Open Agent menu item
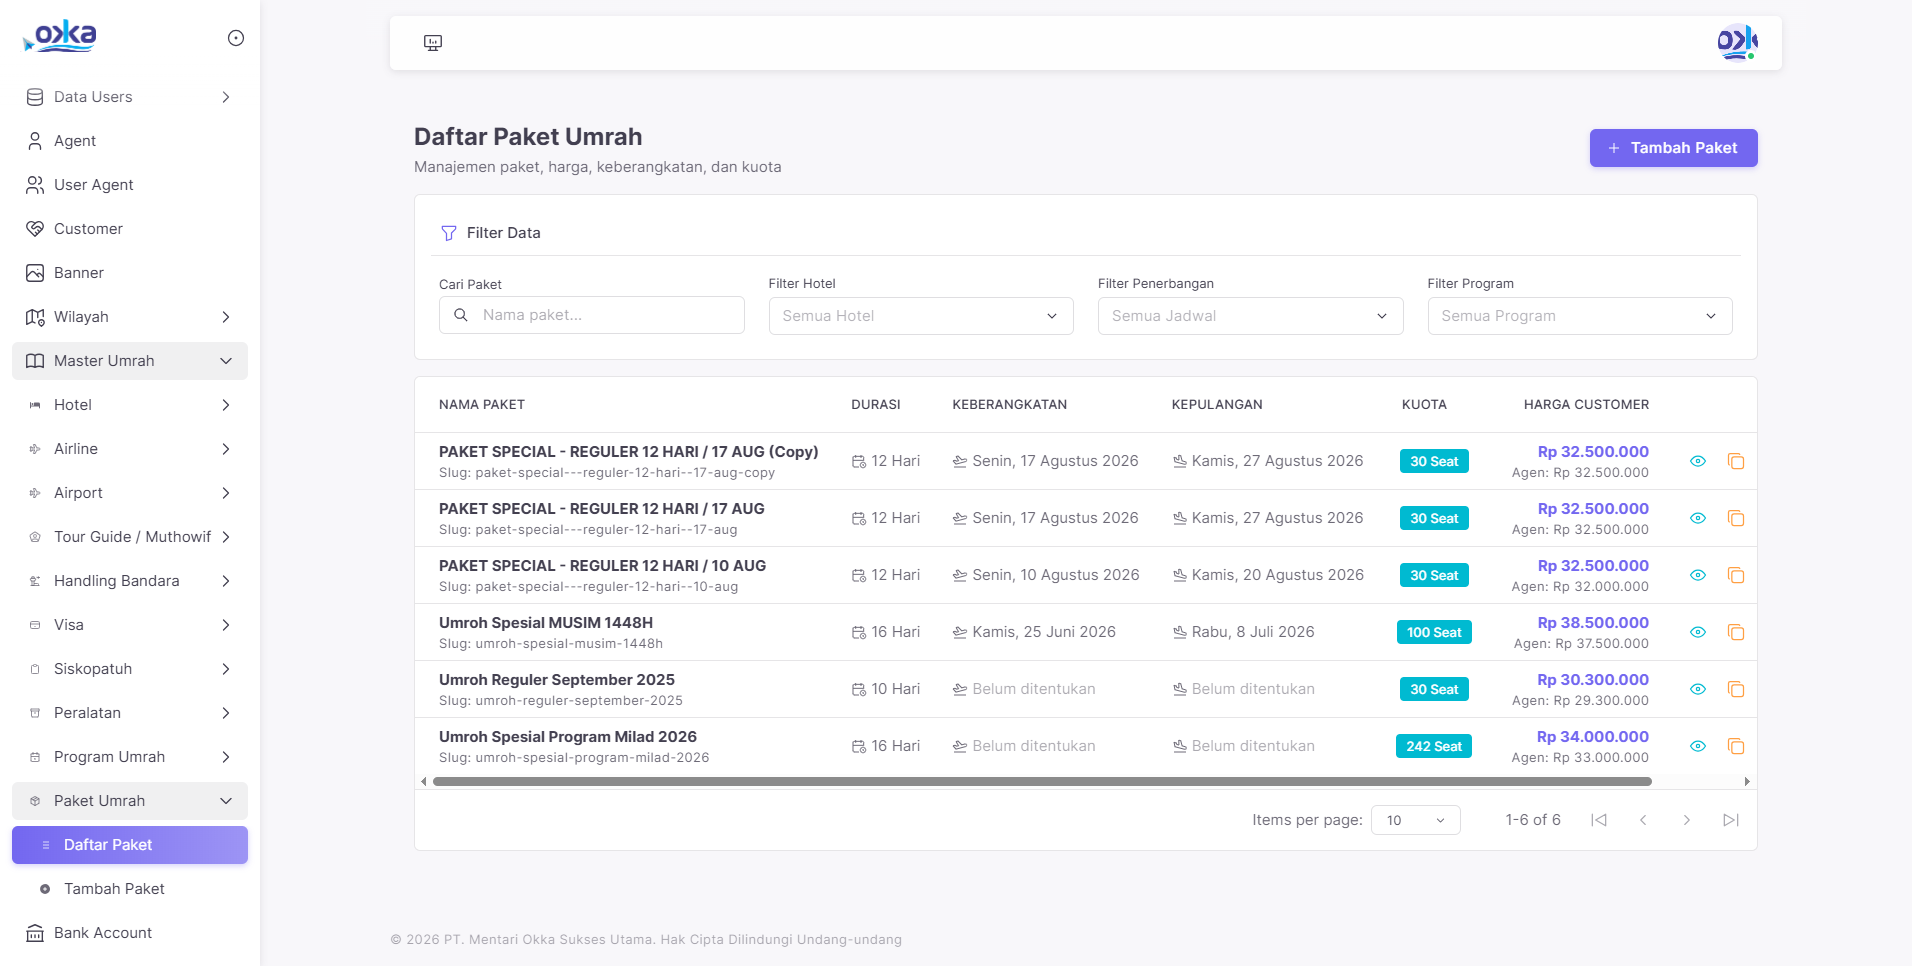Viewport: 1912px width, 966px height. coord(130,141)
